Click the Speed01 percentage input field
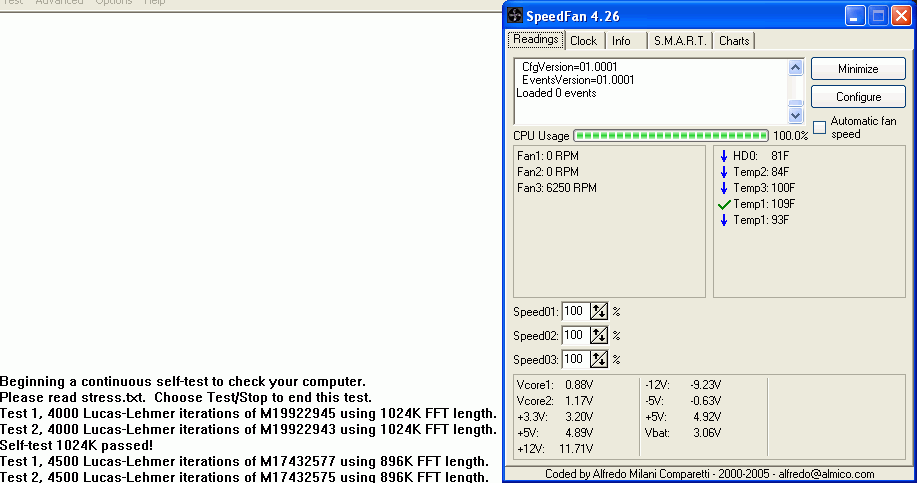The image size is (917, 483). point(575,311)
